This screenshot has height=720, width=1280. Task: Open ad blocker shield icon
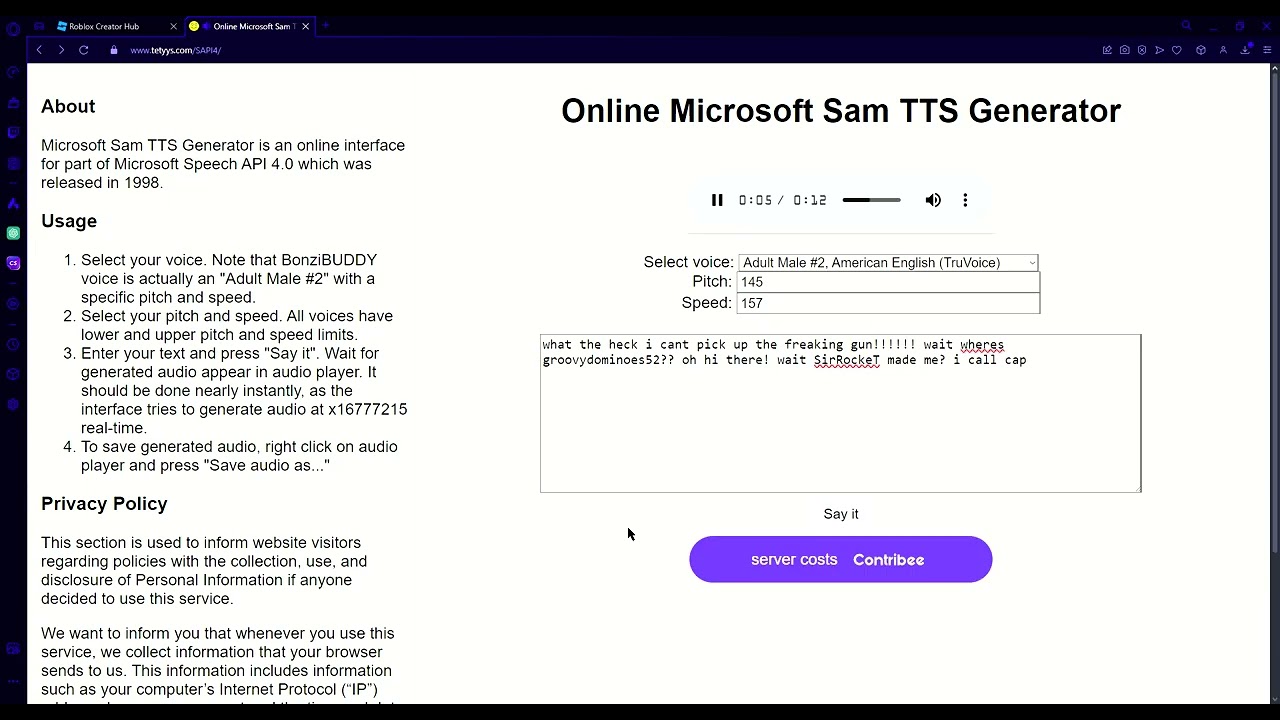click(x=1142, y=50)
